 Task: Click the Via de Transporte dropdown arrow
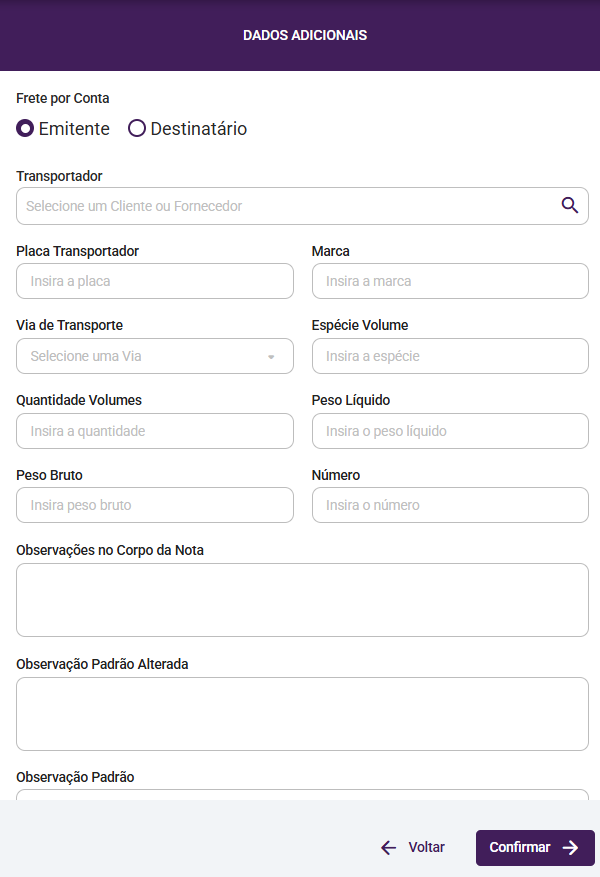click(x=271, y=357)
